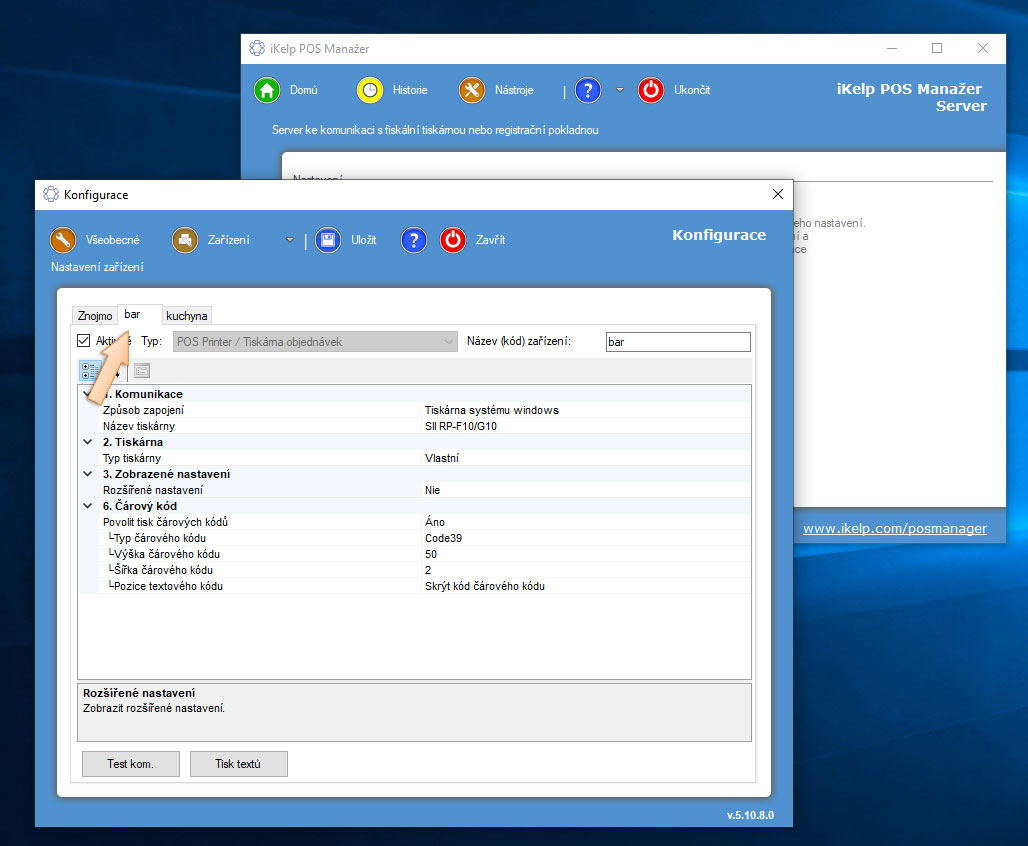
Task: Click the Název (kód) zařízení text field
Action: point(677,342)
